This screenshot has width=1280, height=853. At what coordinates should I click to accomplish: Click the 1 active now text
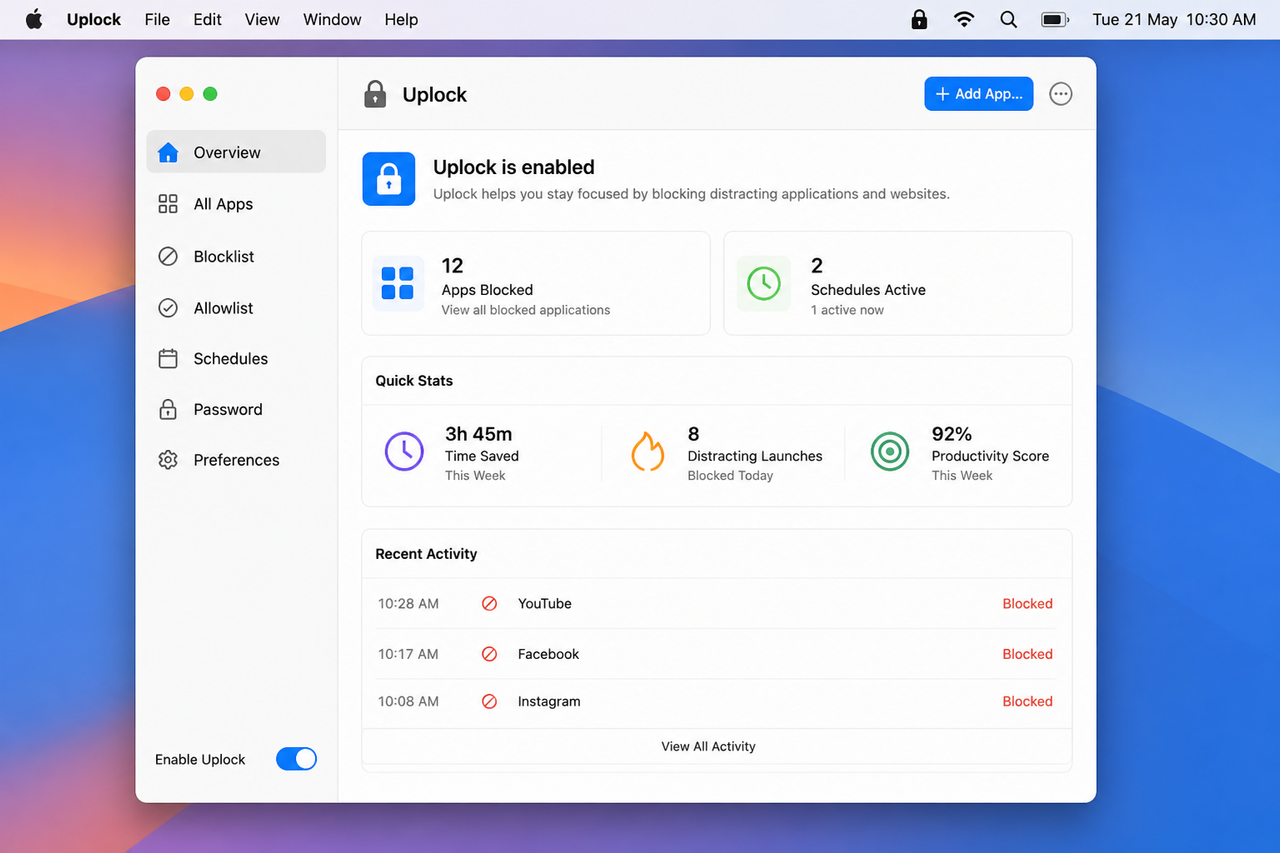pyautogui.click(x=847, y=310)
